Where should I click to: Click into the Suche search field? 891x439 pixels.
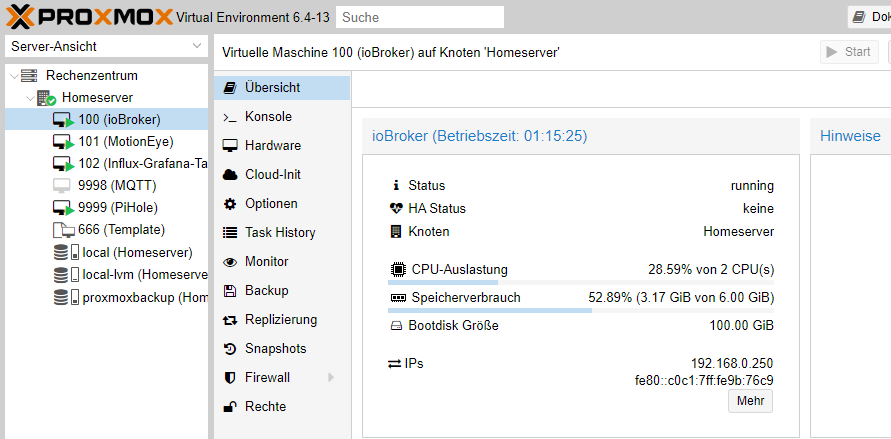tap(419, 17)
